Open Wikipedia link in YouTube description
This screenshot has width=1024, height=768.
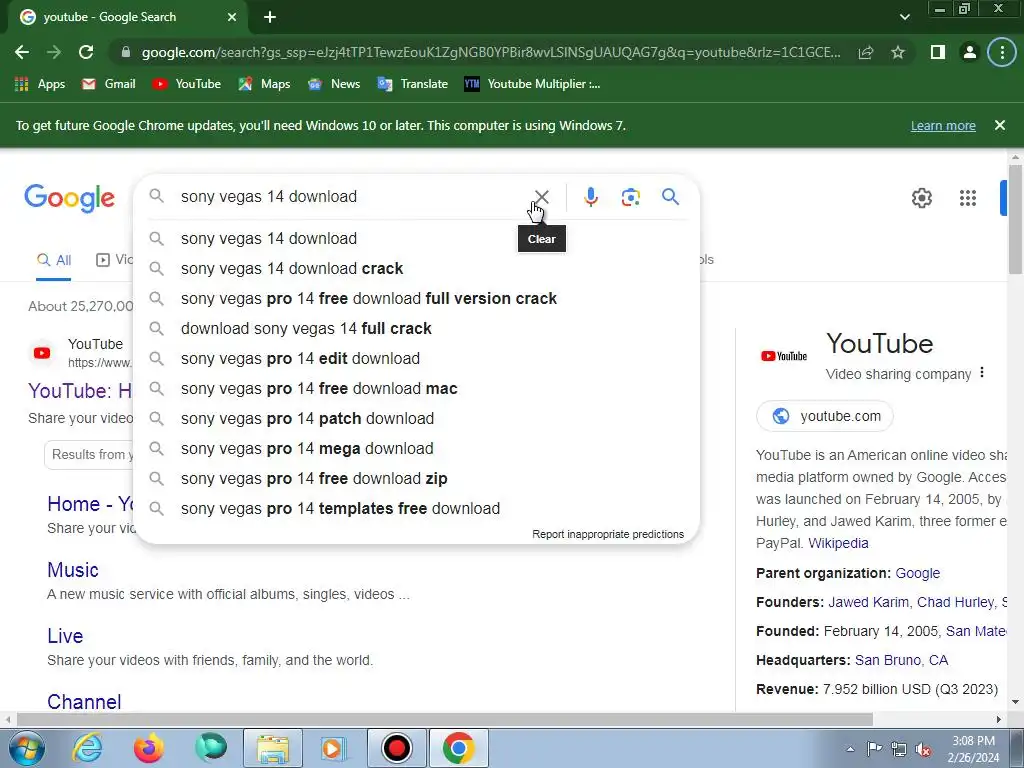(x=838, y=543)
